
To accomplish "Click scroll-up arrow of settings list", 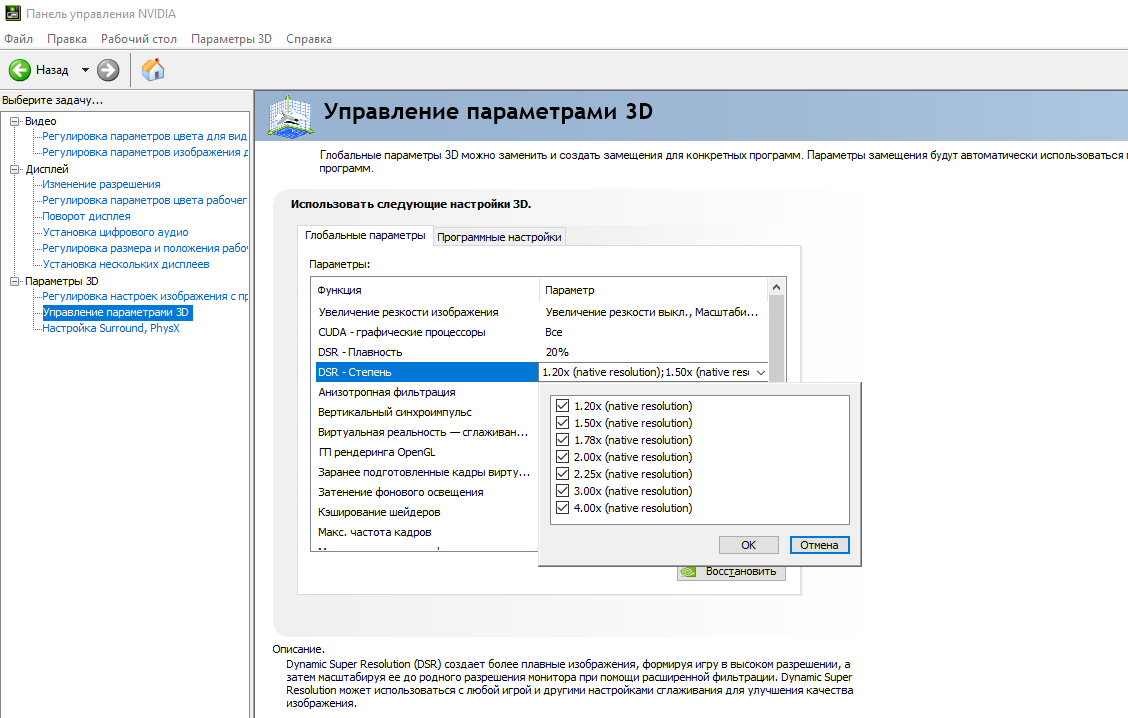I will [x=776, y=287].
